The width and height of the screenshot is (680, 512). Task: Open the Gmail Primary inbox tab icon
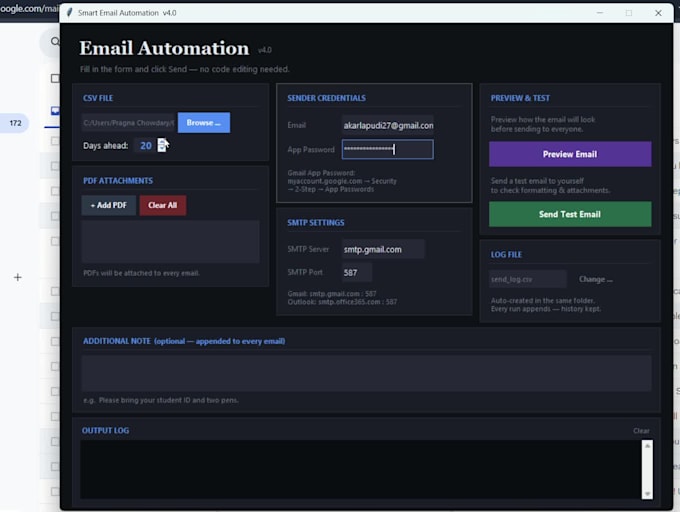(55, 111)
